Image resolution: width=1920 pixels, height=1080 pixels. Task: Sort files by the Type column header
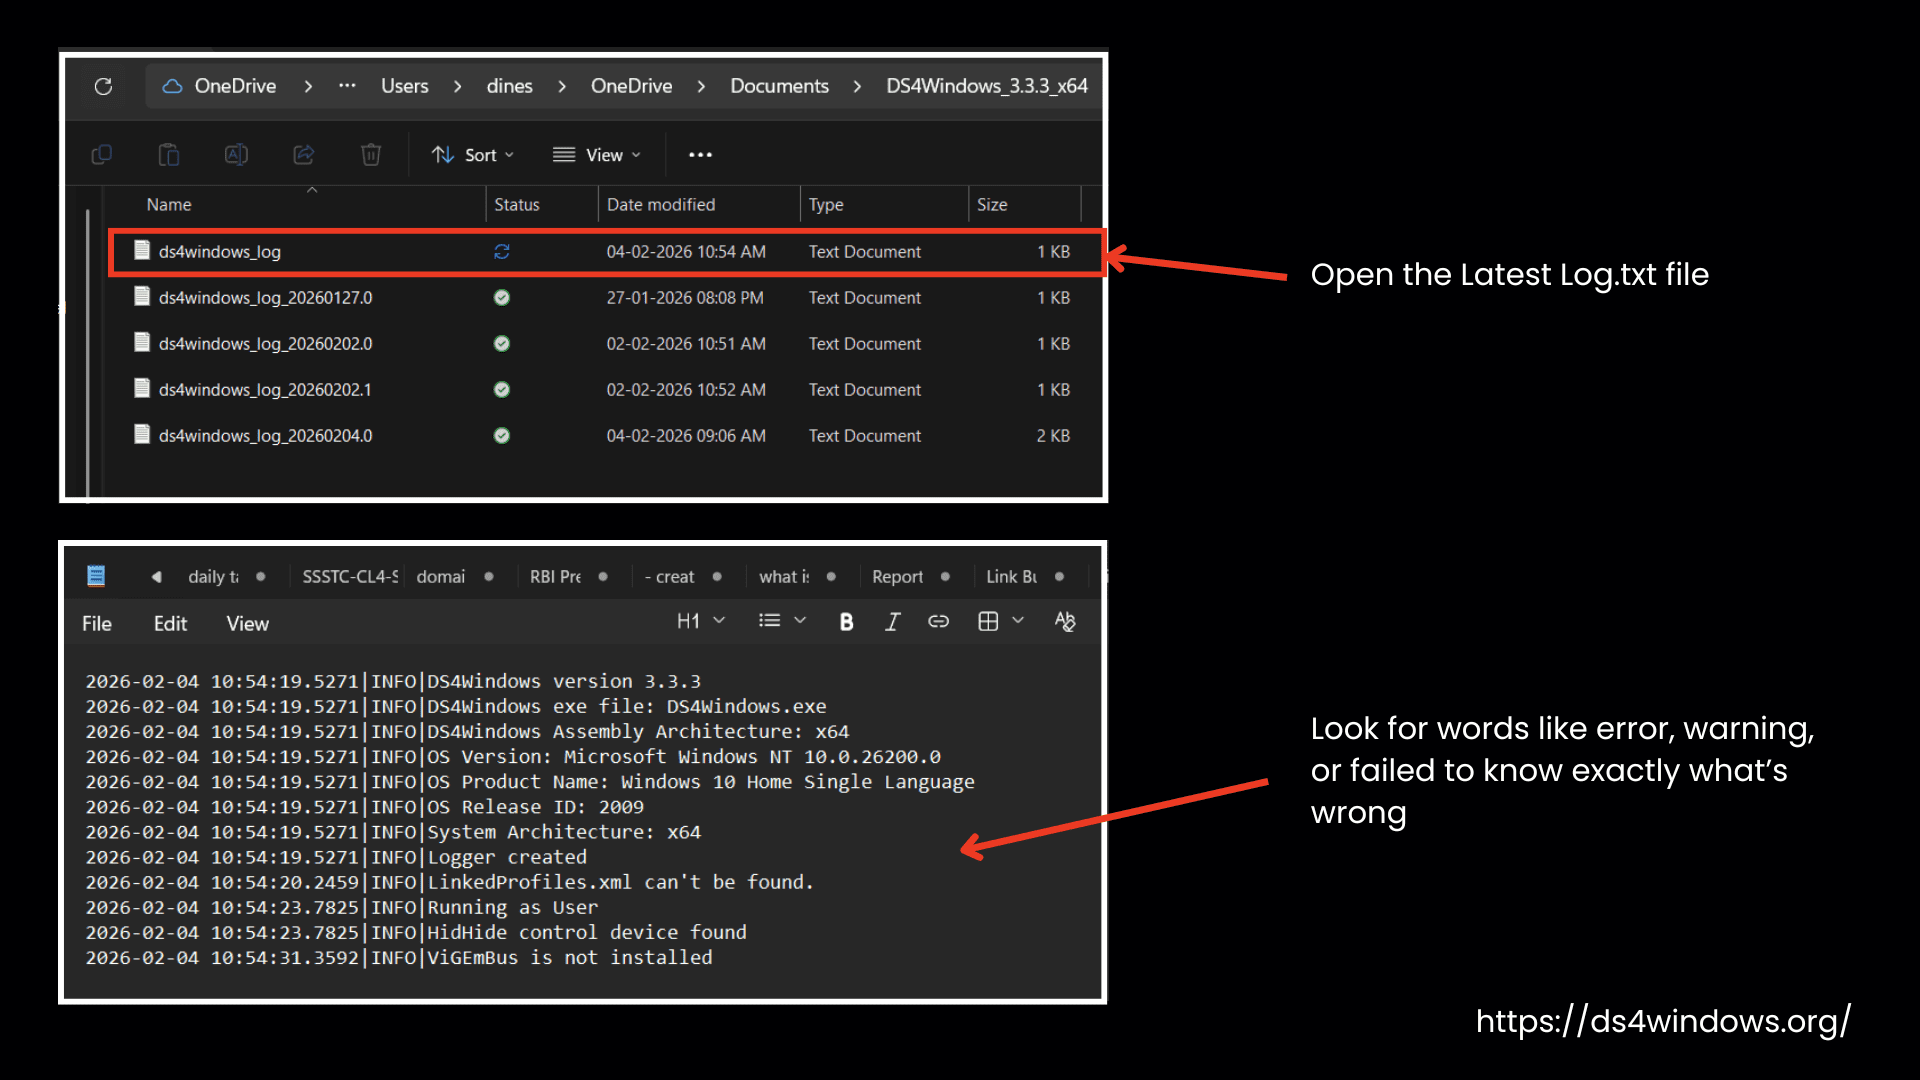(826, 205)
